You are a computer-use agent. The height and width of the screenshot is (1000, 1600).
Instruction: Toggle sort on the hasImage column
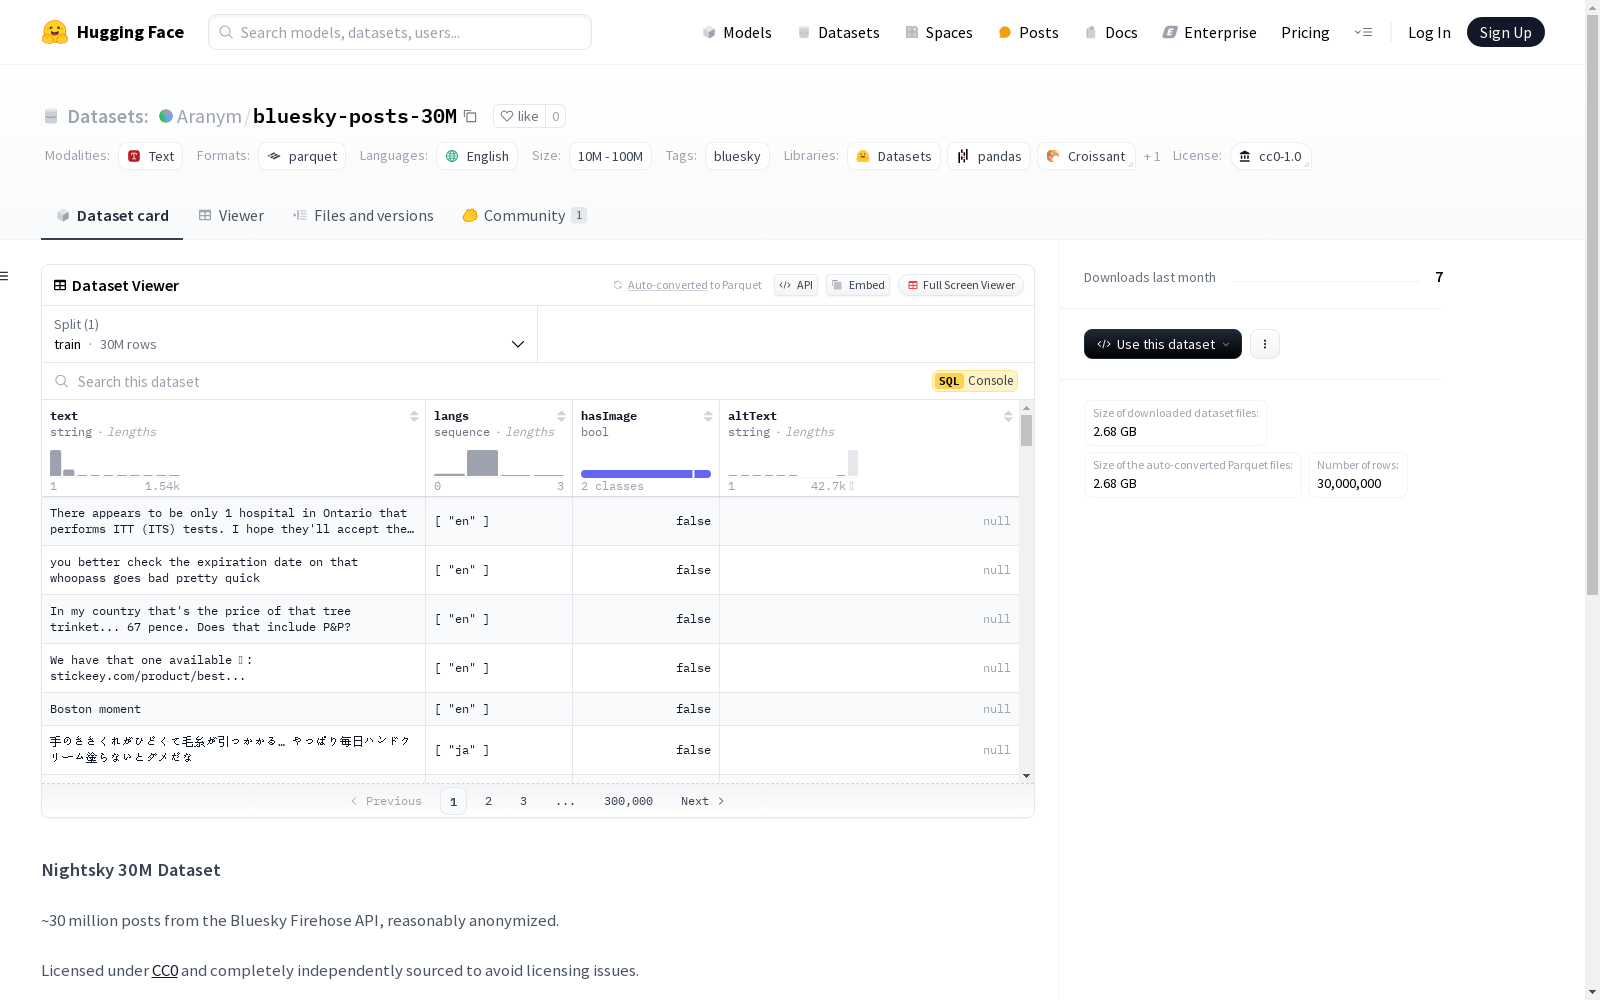click(708, 416)
